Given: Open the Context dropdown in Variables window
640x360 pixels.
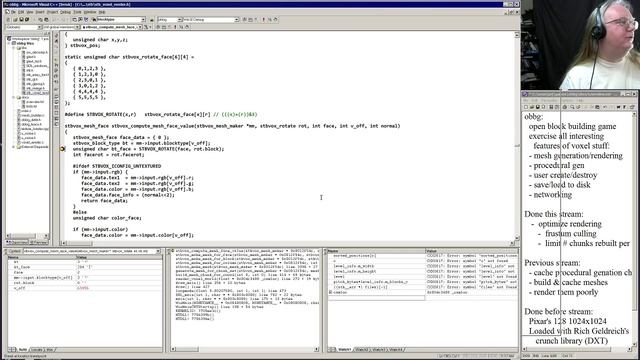Looking at the screenshot, I should 158,251.
